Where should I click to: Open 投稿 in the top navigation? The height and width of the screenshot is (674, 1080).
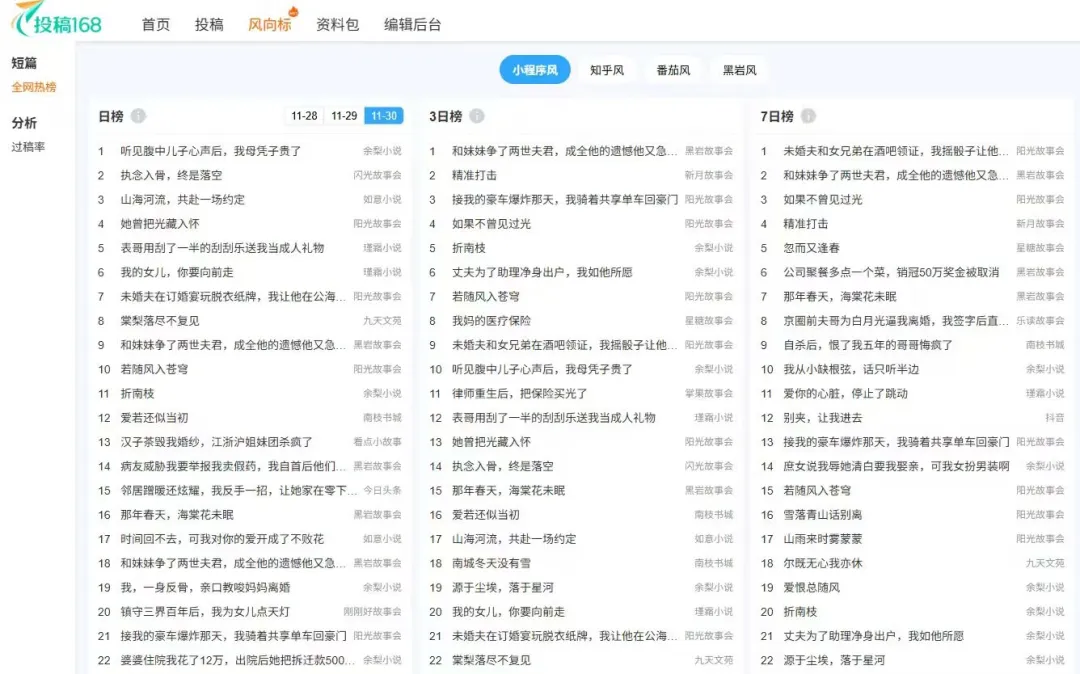click(x=209, y=25)
